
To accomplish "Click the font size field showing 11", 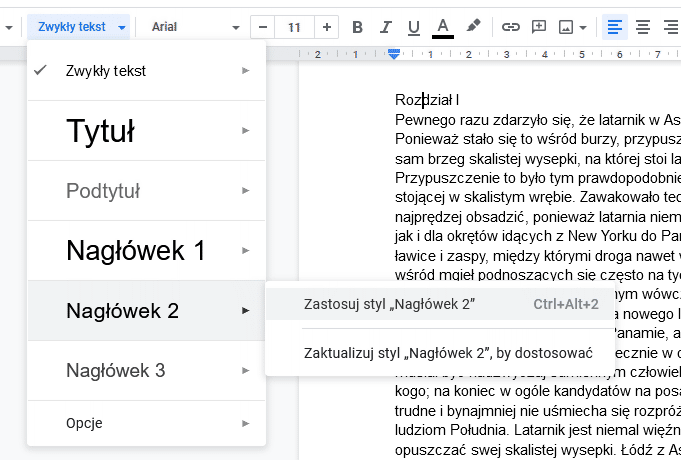I will pyautogui.click(x=295, y=27).
